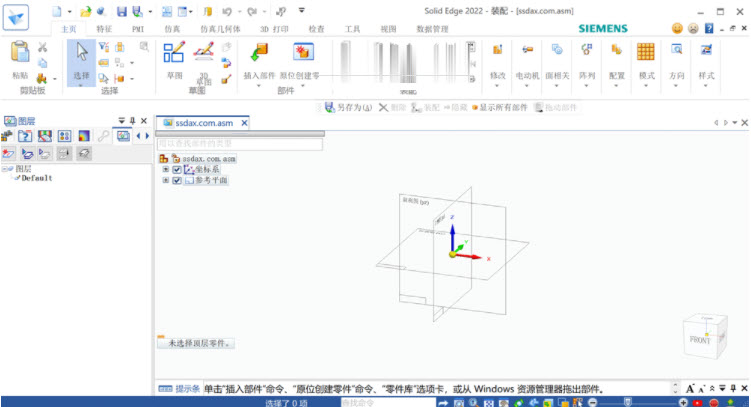Click the red YouTube icon in status bar
The image size is (751, 407).
(x=698, y=403)
